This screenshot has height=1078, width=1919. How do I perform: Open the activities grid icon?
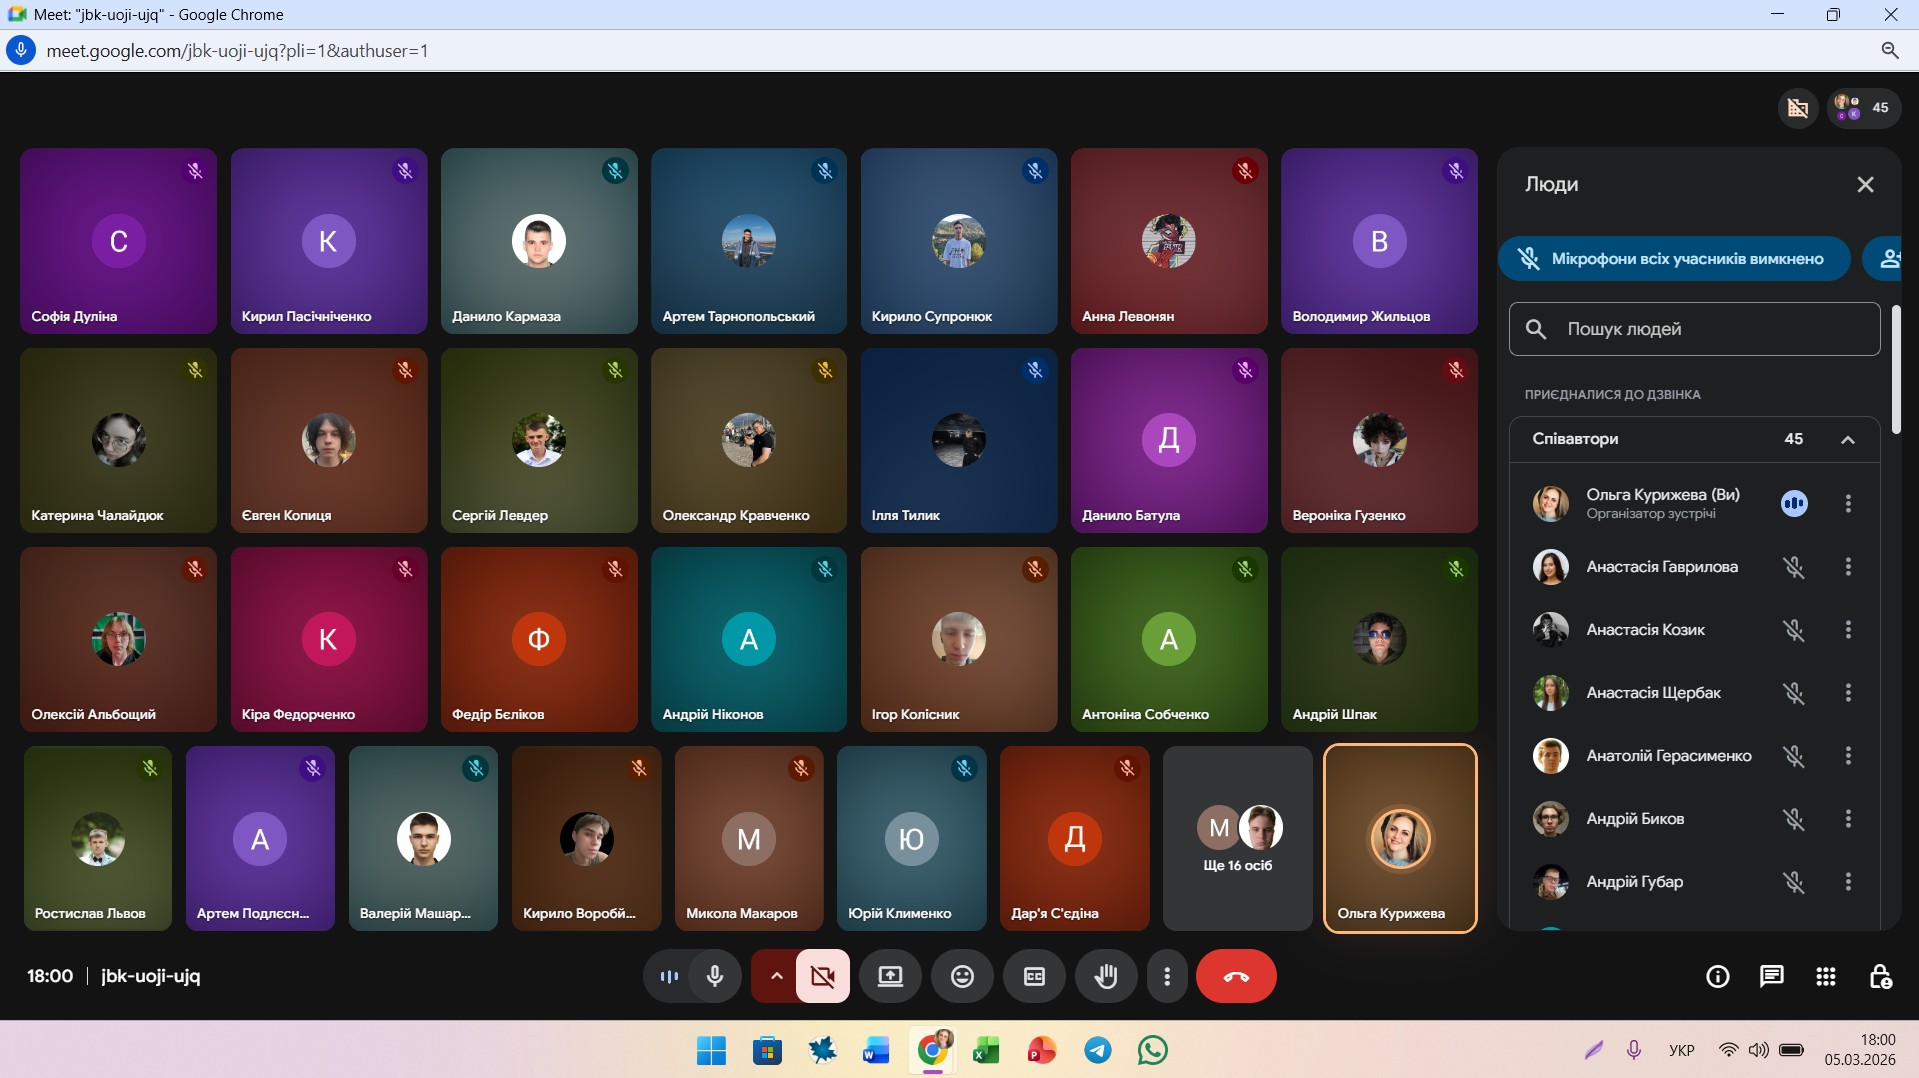pos(1825,976)
